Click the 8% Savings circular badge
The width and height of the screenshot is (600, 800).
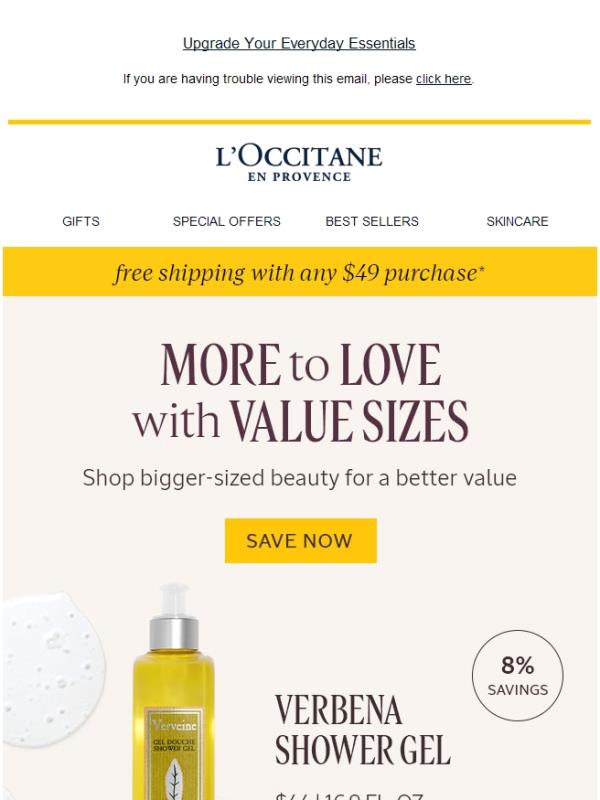[517, 676]
